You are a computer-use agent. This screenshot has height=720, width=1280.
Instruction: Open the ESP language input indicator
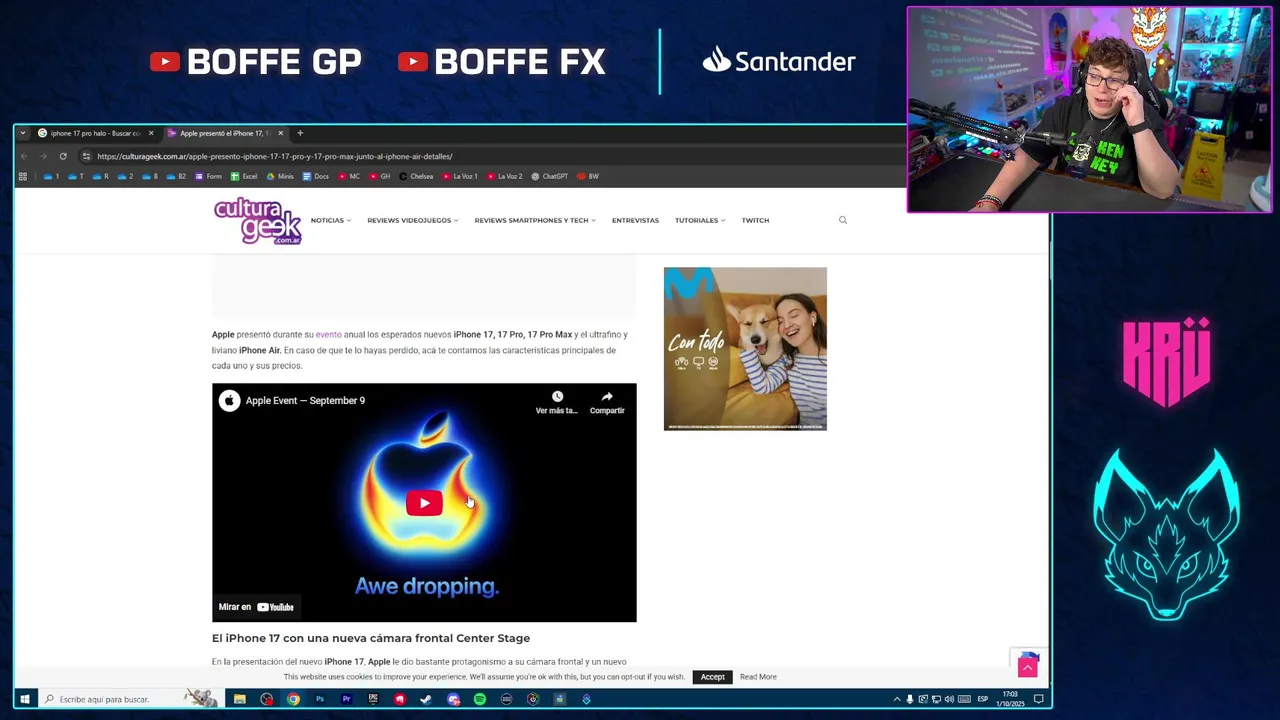pyautogui.click(x=982, y=699)
